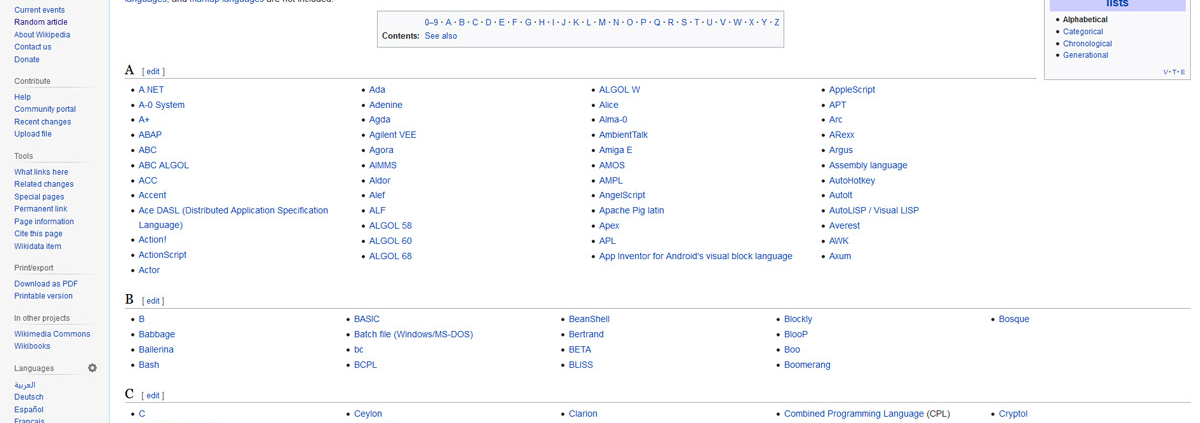Open Bosque language article

tap(1014, 320)
